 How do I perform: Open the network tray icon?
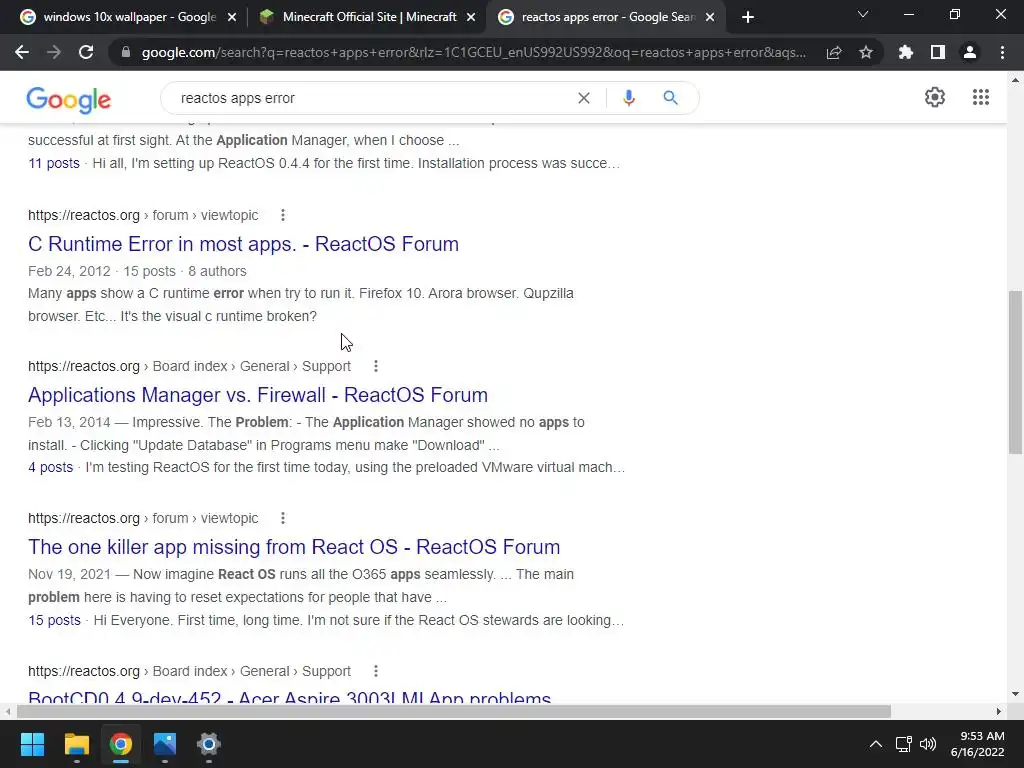click(903, 744)
